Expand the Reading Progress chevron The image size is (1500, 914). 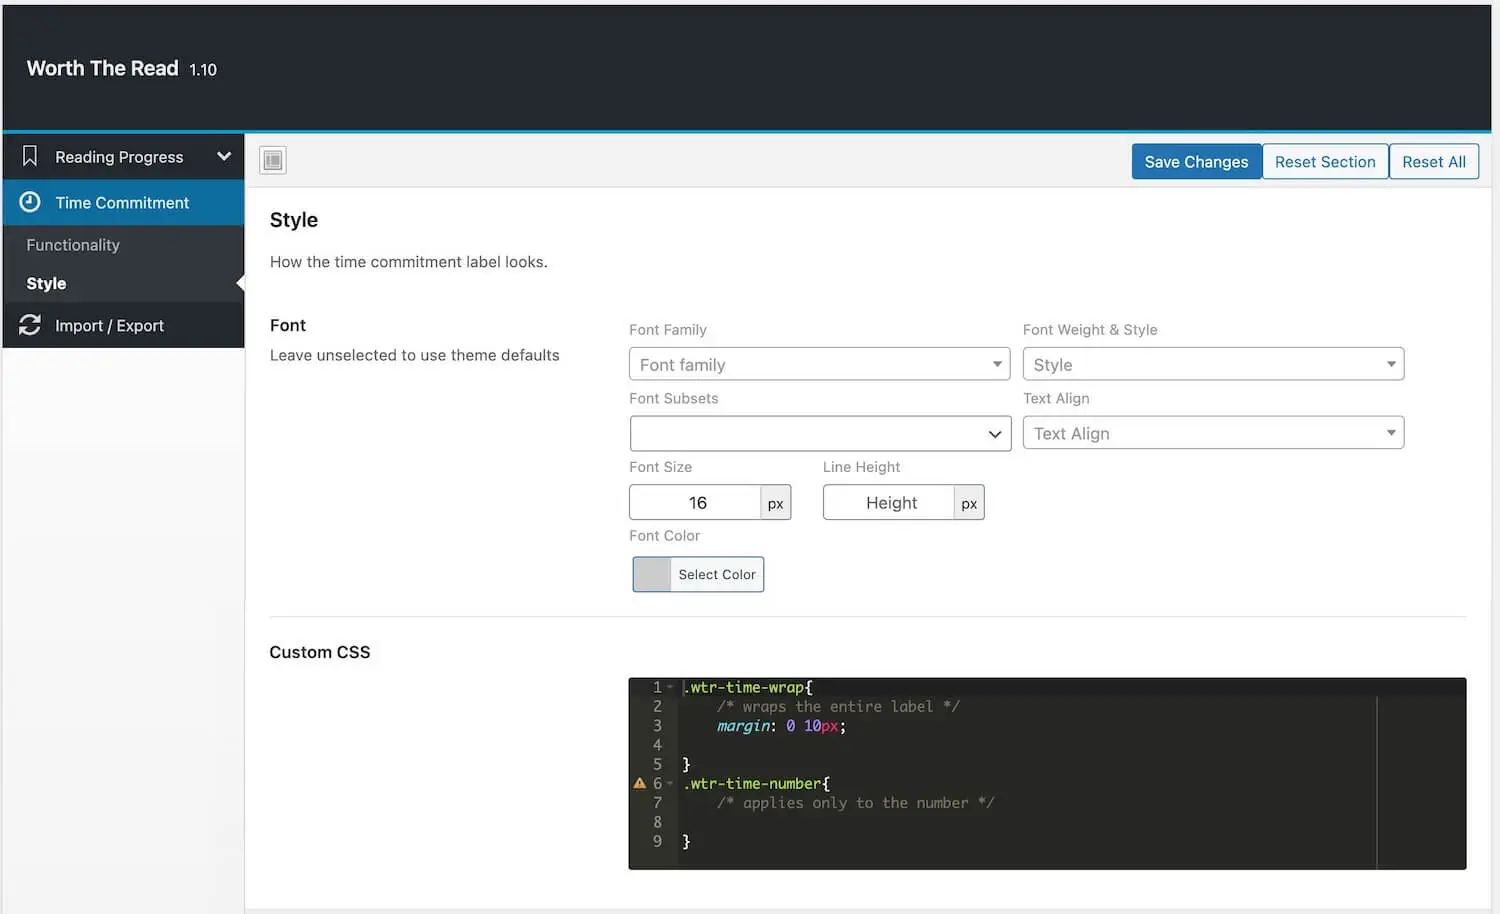coord(224,156)
